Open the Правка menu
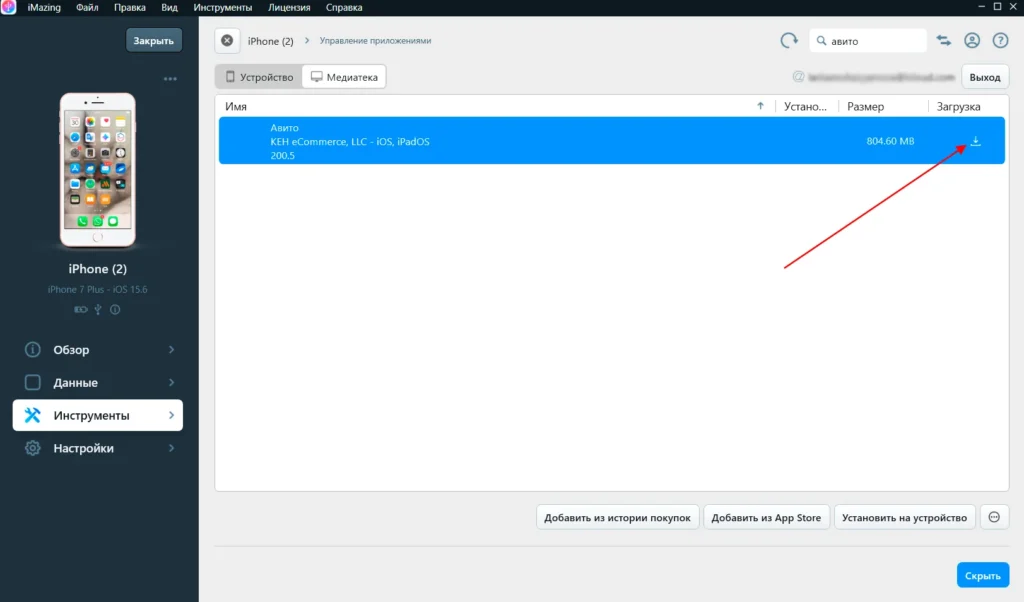Image resolution: width=1024 pixels, height=602 pixels. tap(129, 7)
